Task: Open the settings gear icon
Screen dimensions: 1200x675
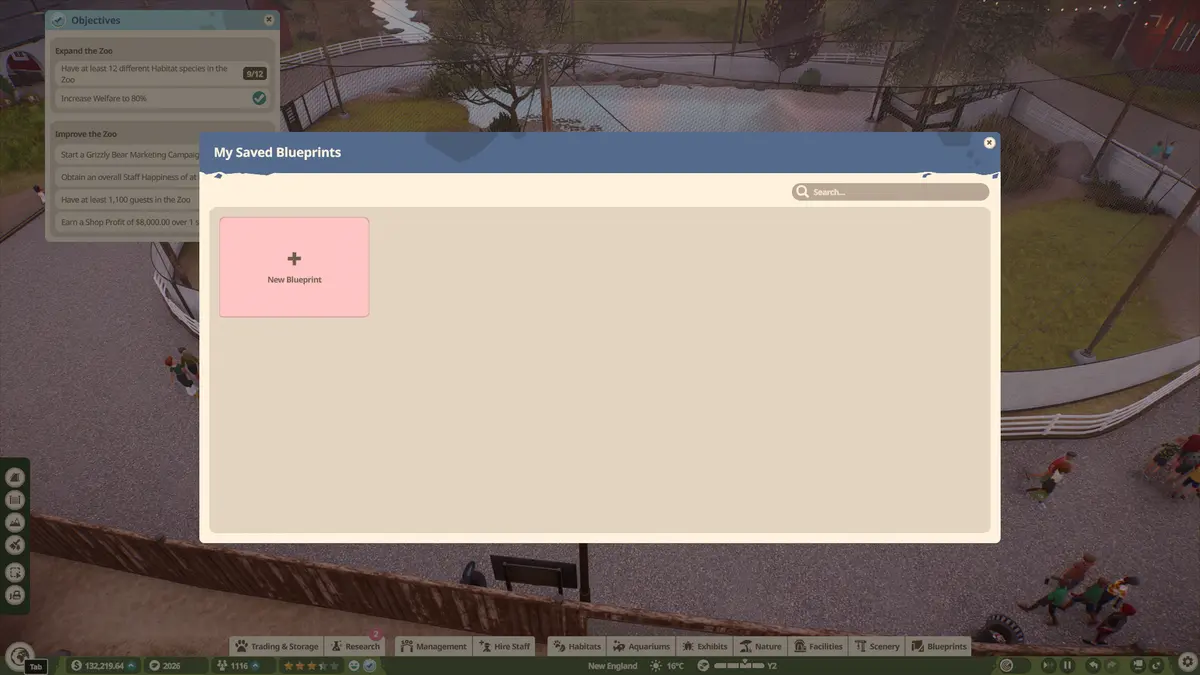Action: pyautogui.click(x=1186, y=663)
